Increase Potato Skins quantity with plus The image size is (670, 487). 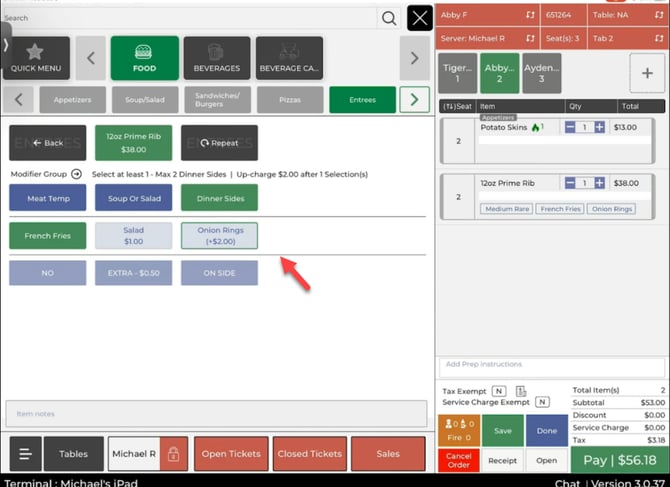pyautogui.click(x=599, y=127)
